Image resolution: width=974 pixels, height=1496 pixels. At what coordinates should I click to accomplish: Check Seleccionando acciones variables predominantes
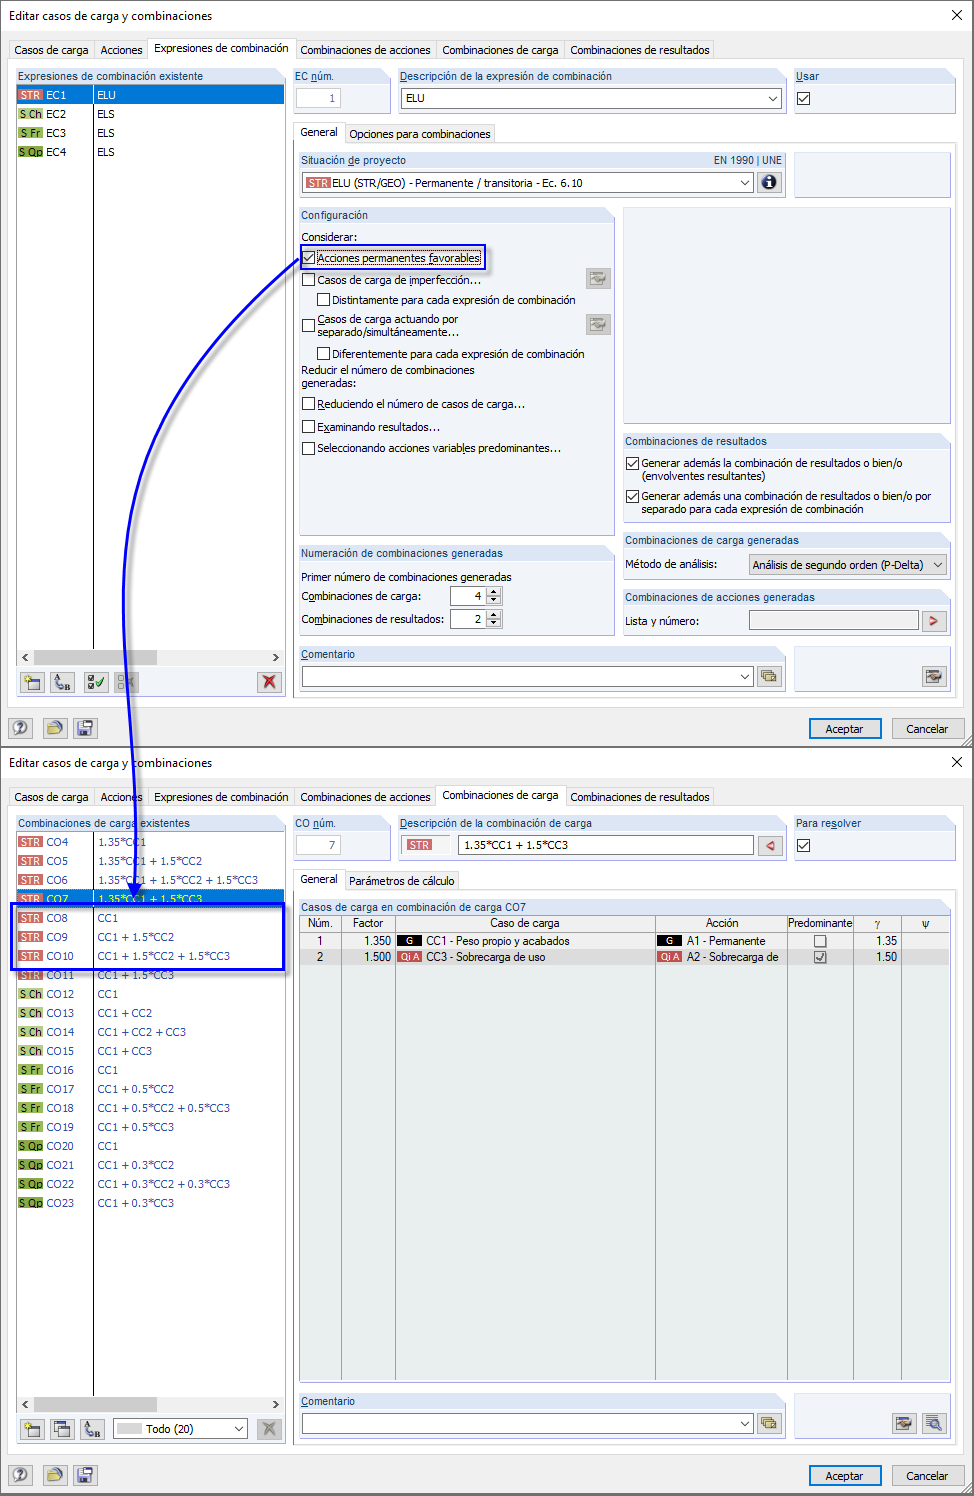(309, 448)
